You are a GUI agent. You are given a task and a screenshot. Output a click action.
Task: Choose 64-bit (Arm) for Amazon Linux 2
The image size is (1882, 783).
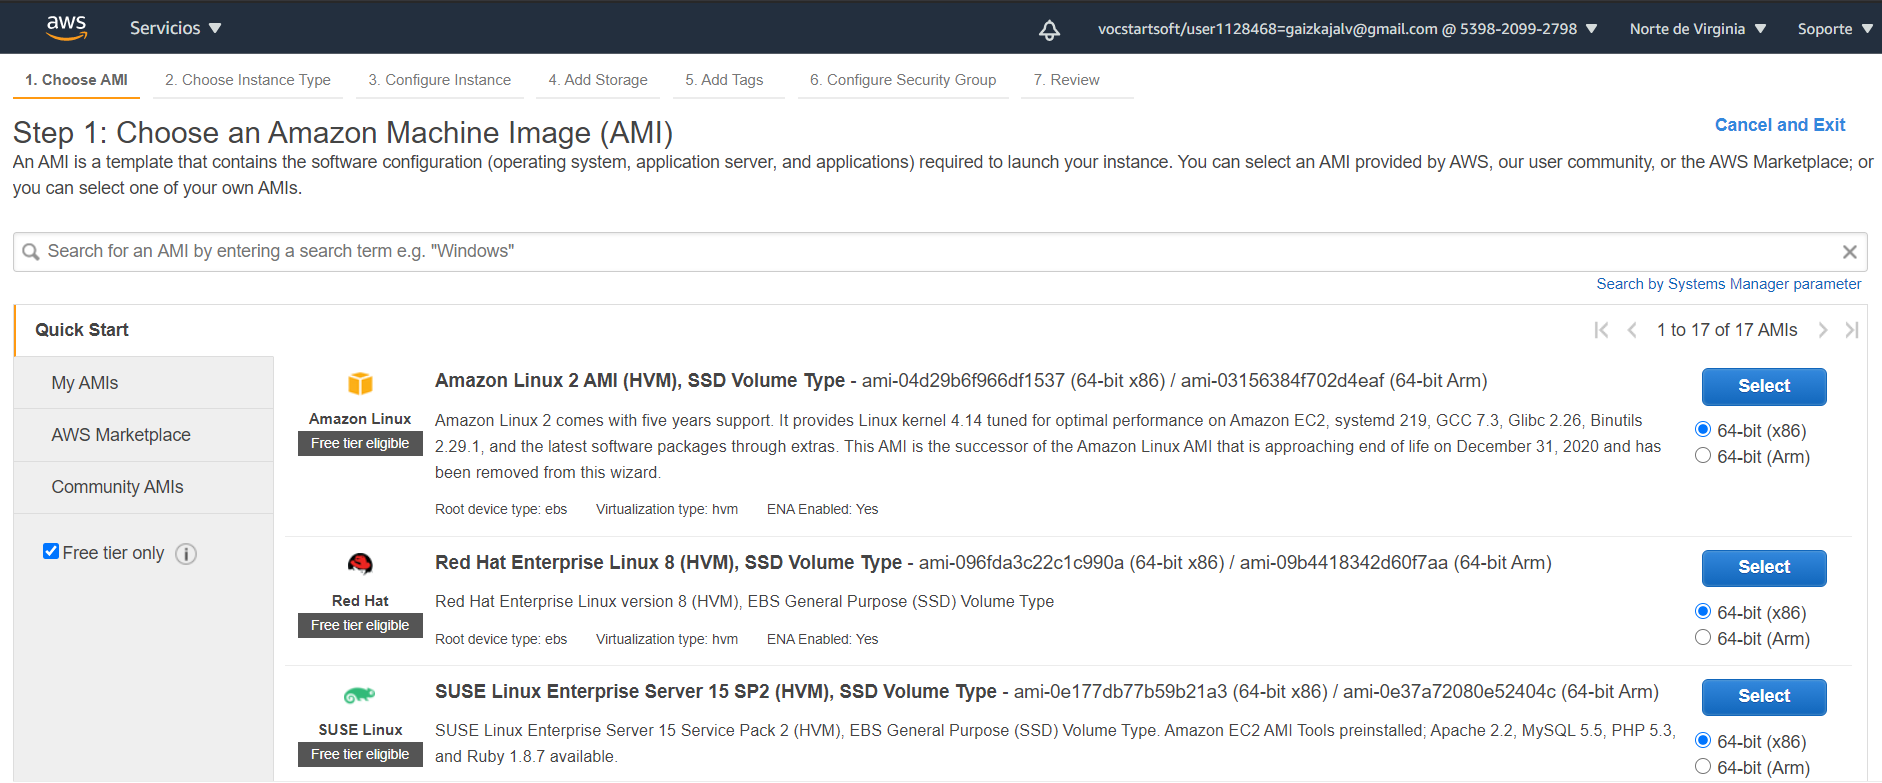(x=1703, y=456)
